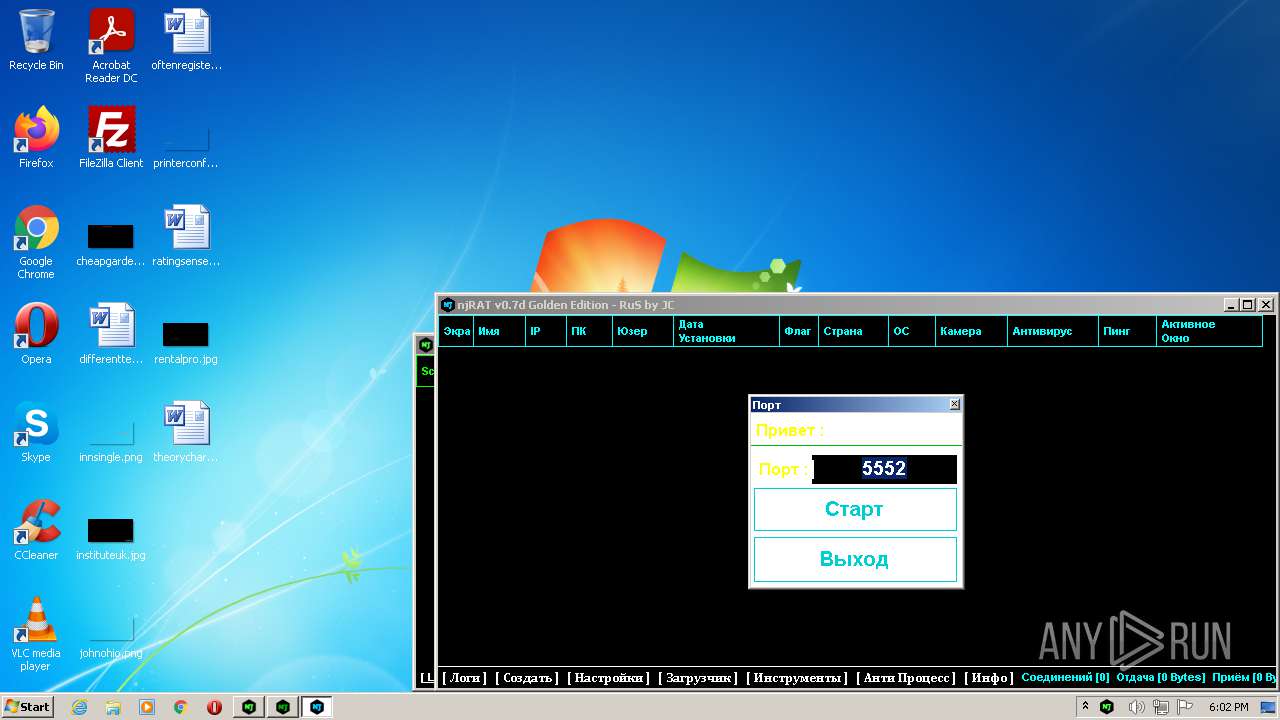Screen dimensions: 1280x720
Task: Open the Создать menu item
Action: tap(527, 678)
